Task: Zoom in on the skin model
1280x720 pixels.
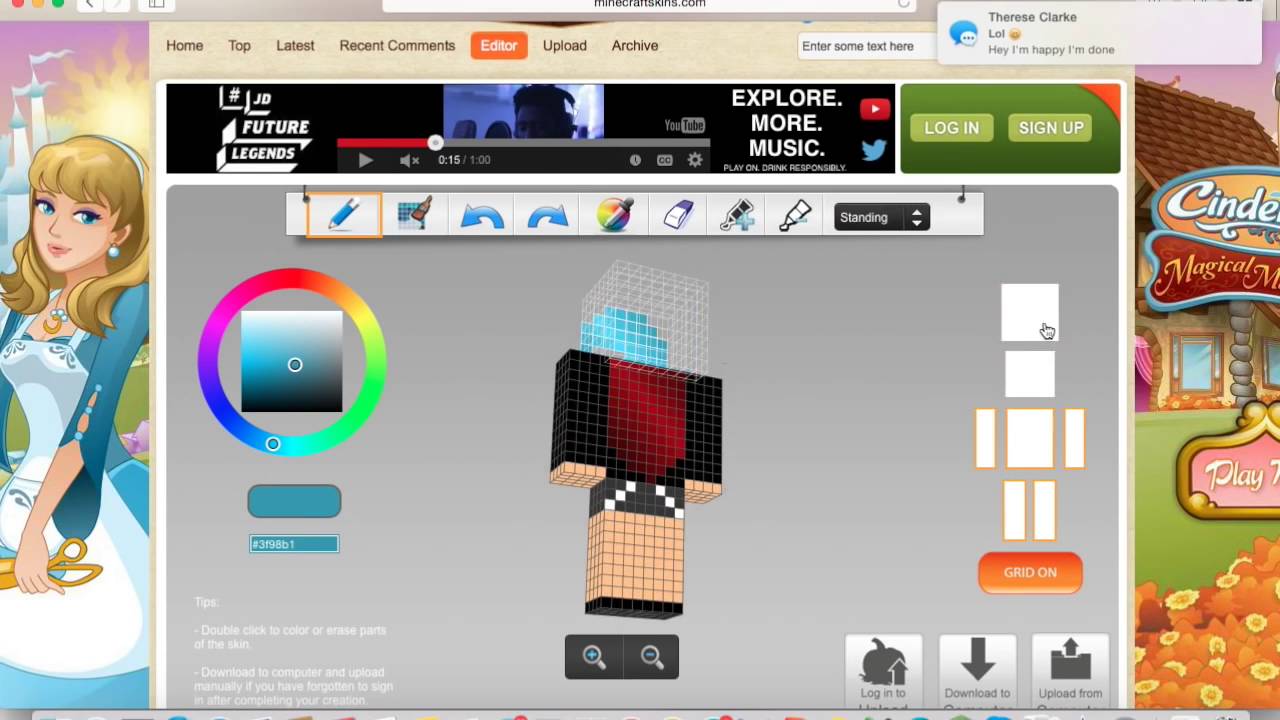Action: tap(594, 657)
